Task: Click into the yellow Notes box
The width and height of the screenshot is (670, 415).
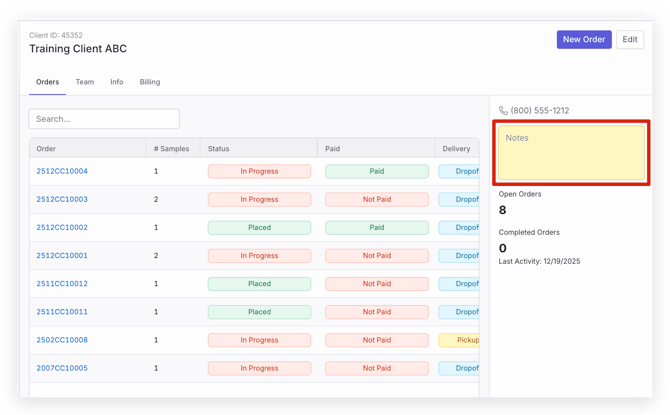Action: (572, 153)
